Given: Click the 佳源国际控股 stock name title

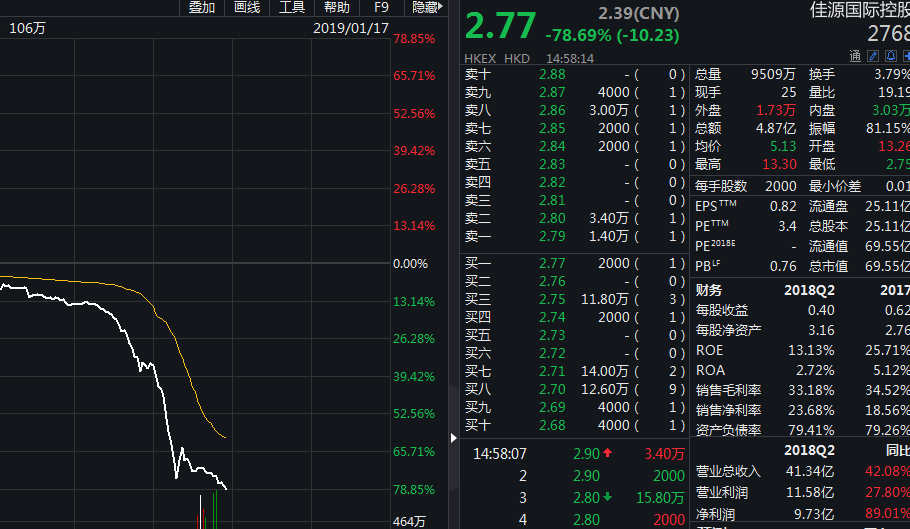Looking at the screenshot, I should point(858,10).
